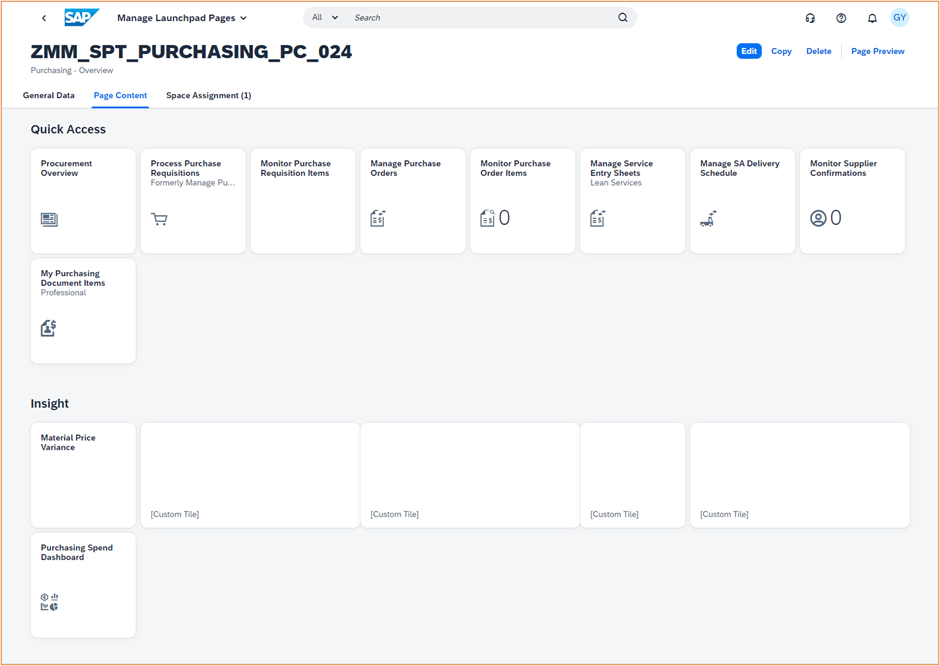The width and height of the screenshot is (940, 666).
Task: Switch to the General Data tab
Action: point(49,95)
